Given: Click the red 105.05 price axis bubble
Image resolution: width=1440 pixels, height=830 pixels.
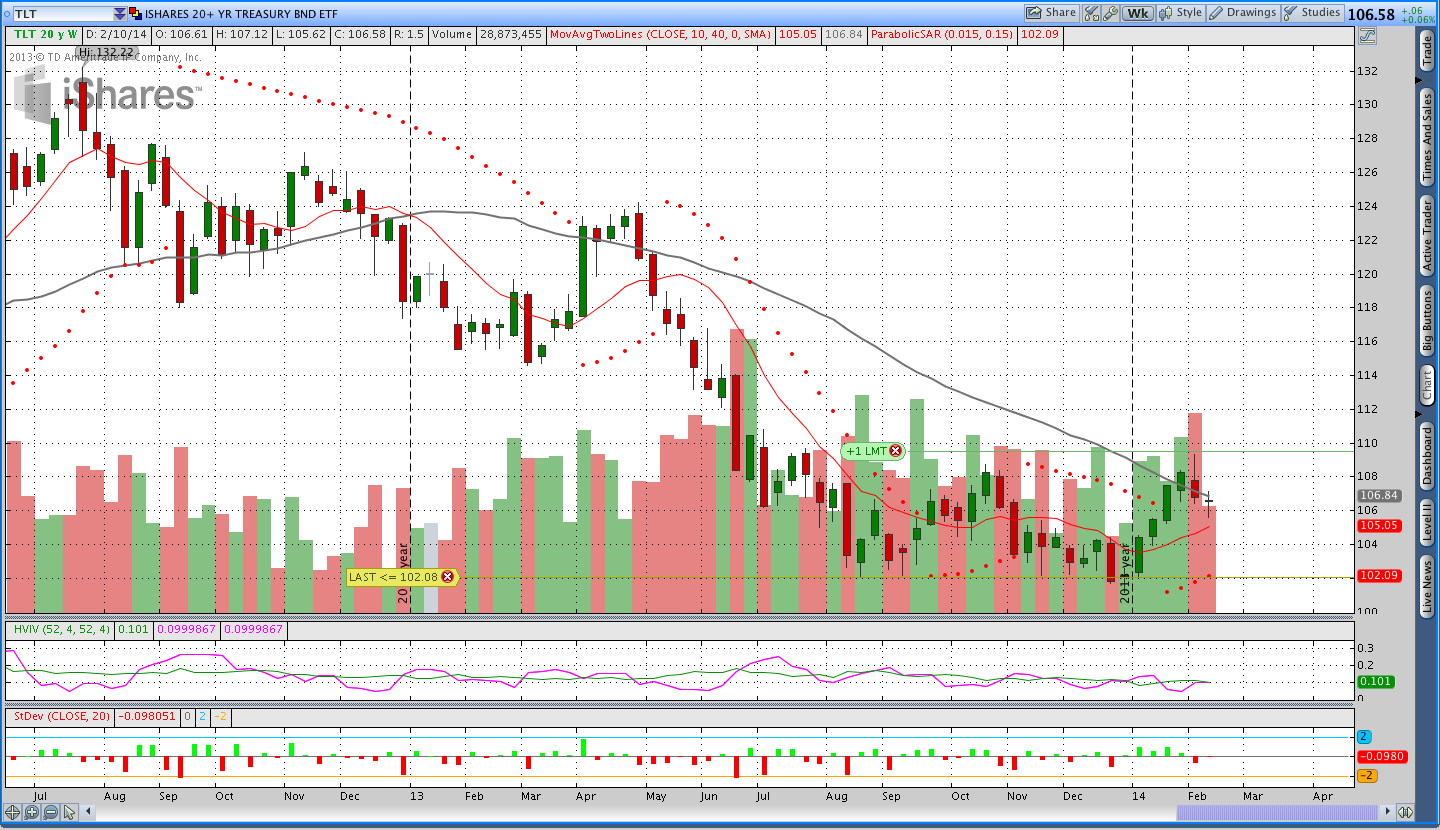Looking at the screenshot, I should [x=1379, y=525].
